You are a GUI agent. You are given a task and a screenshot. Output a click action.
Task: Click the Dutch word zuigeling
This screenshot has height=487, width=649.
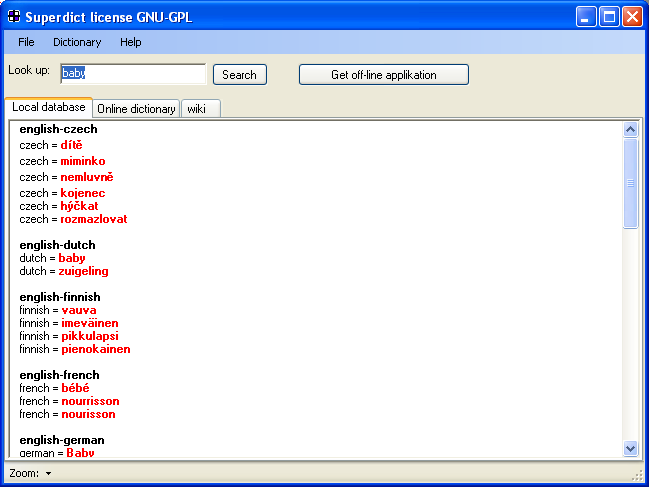pyautogui.click(x=83, y=271)
